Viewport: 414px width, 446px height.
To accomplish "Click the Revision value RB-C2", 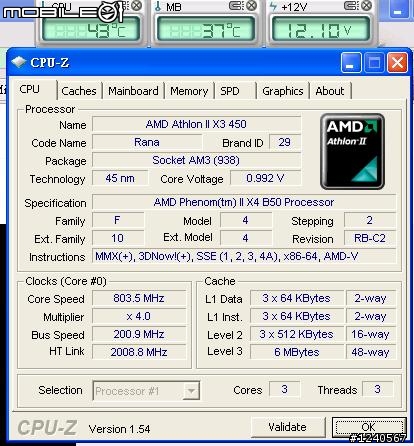I will coord(370,238).
